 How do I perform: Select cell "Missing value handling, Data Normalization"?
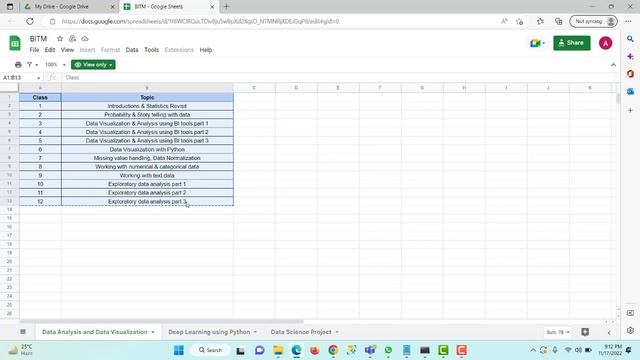147,158
